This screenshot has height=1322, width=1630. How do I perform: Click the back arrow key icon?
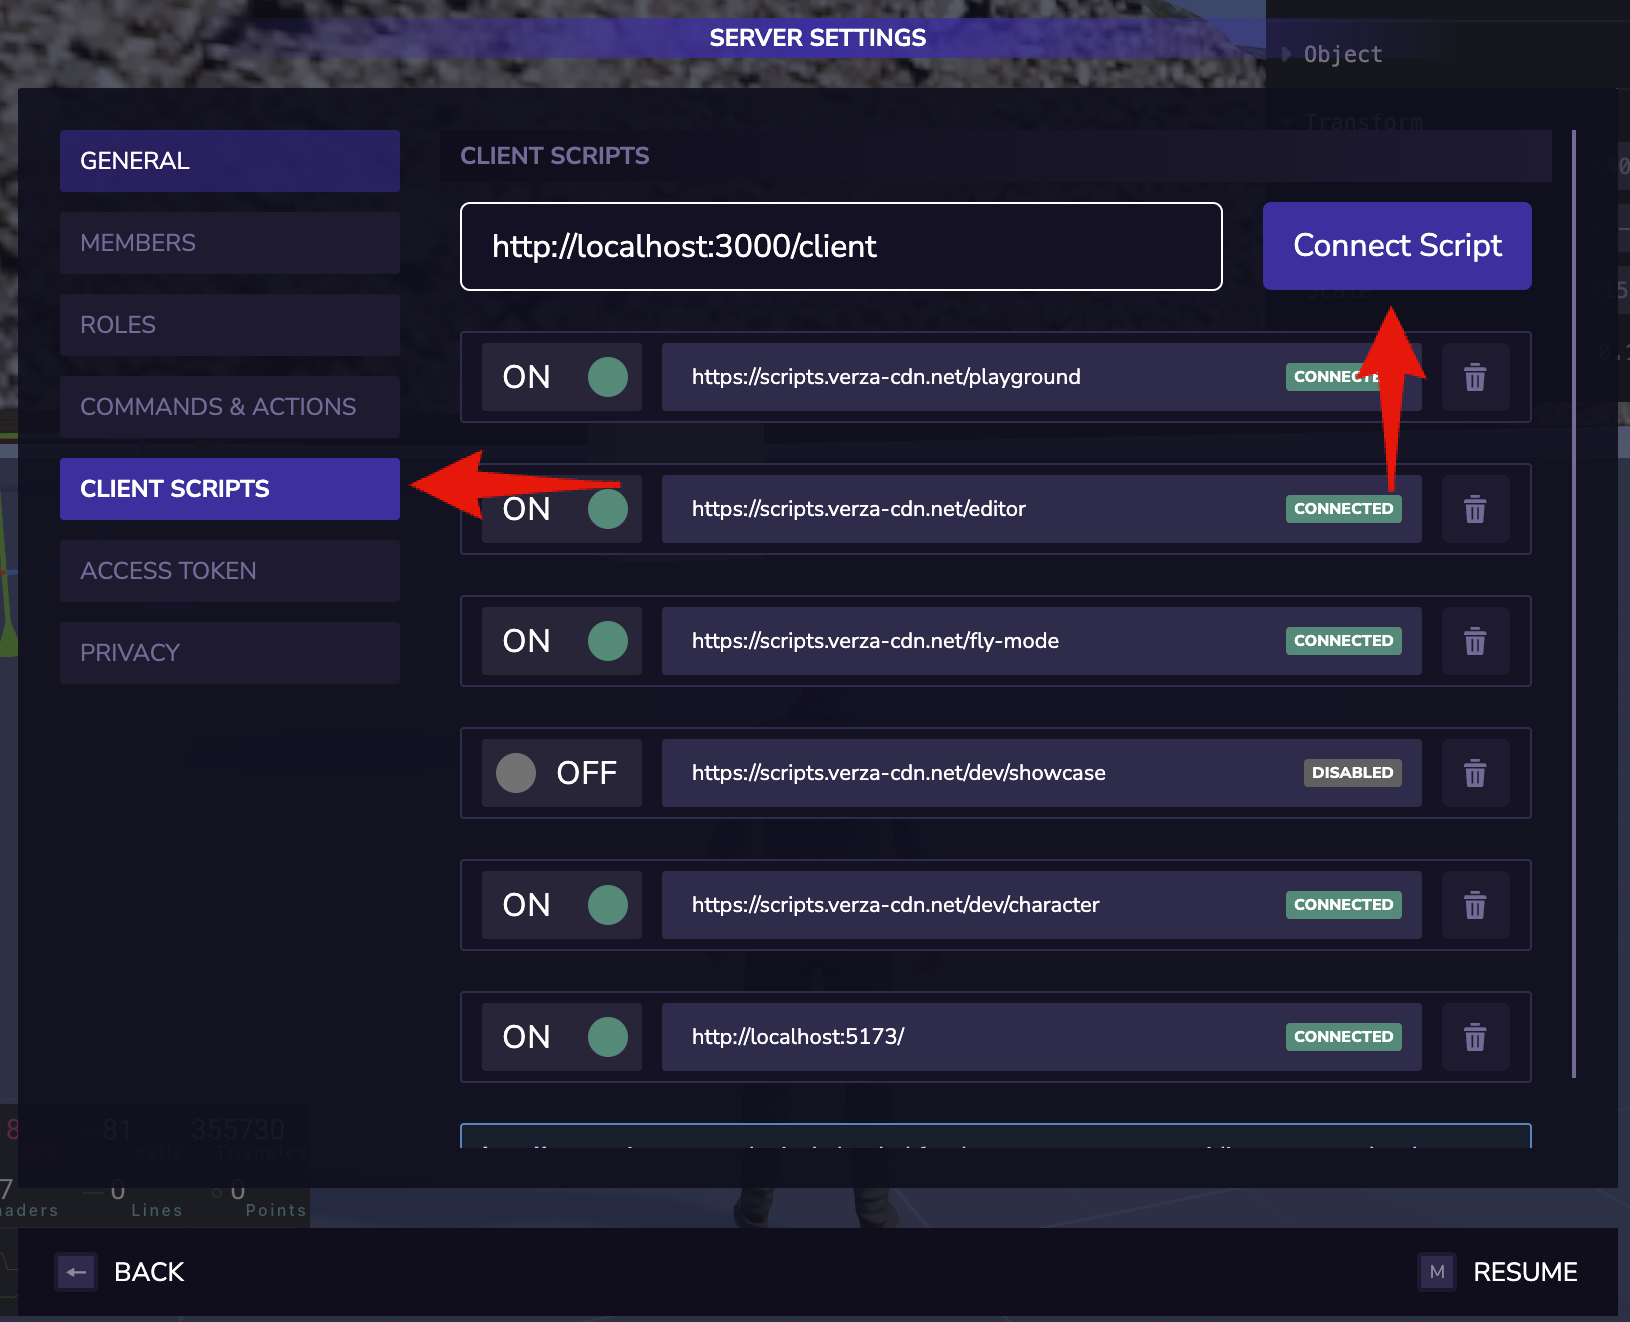coord(76,1272)
